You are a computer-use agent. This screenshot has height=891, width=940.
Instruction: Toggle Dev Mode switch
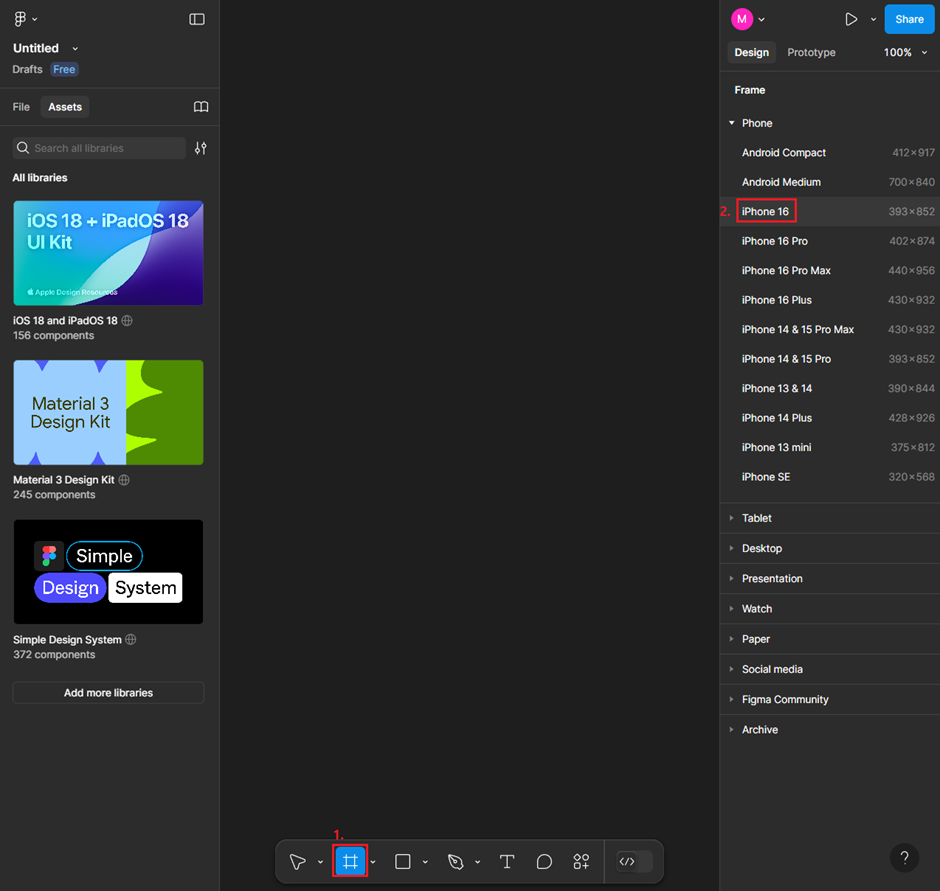click(x=635, y=862)
